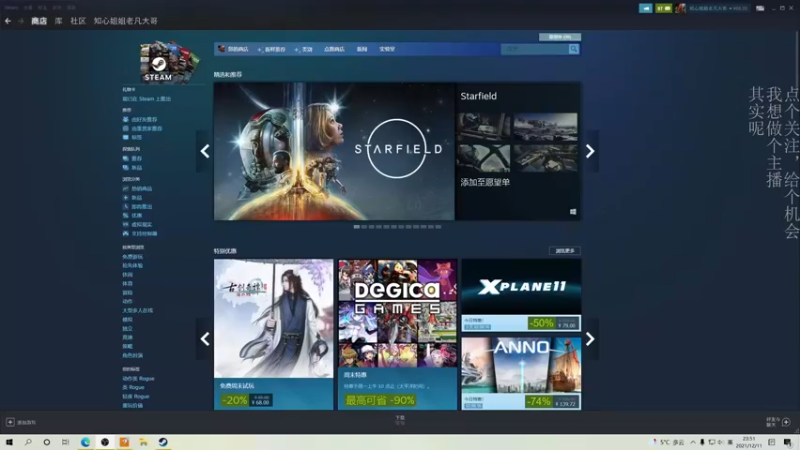Open 轻度 Rogue tag
The image size is (800, 450).
(x=136, y=396)
